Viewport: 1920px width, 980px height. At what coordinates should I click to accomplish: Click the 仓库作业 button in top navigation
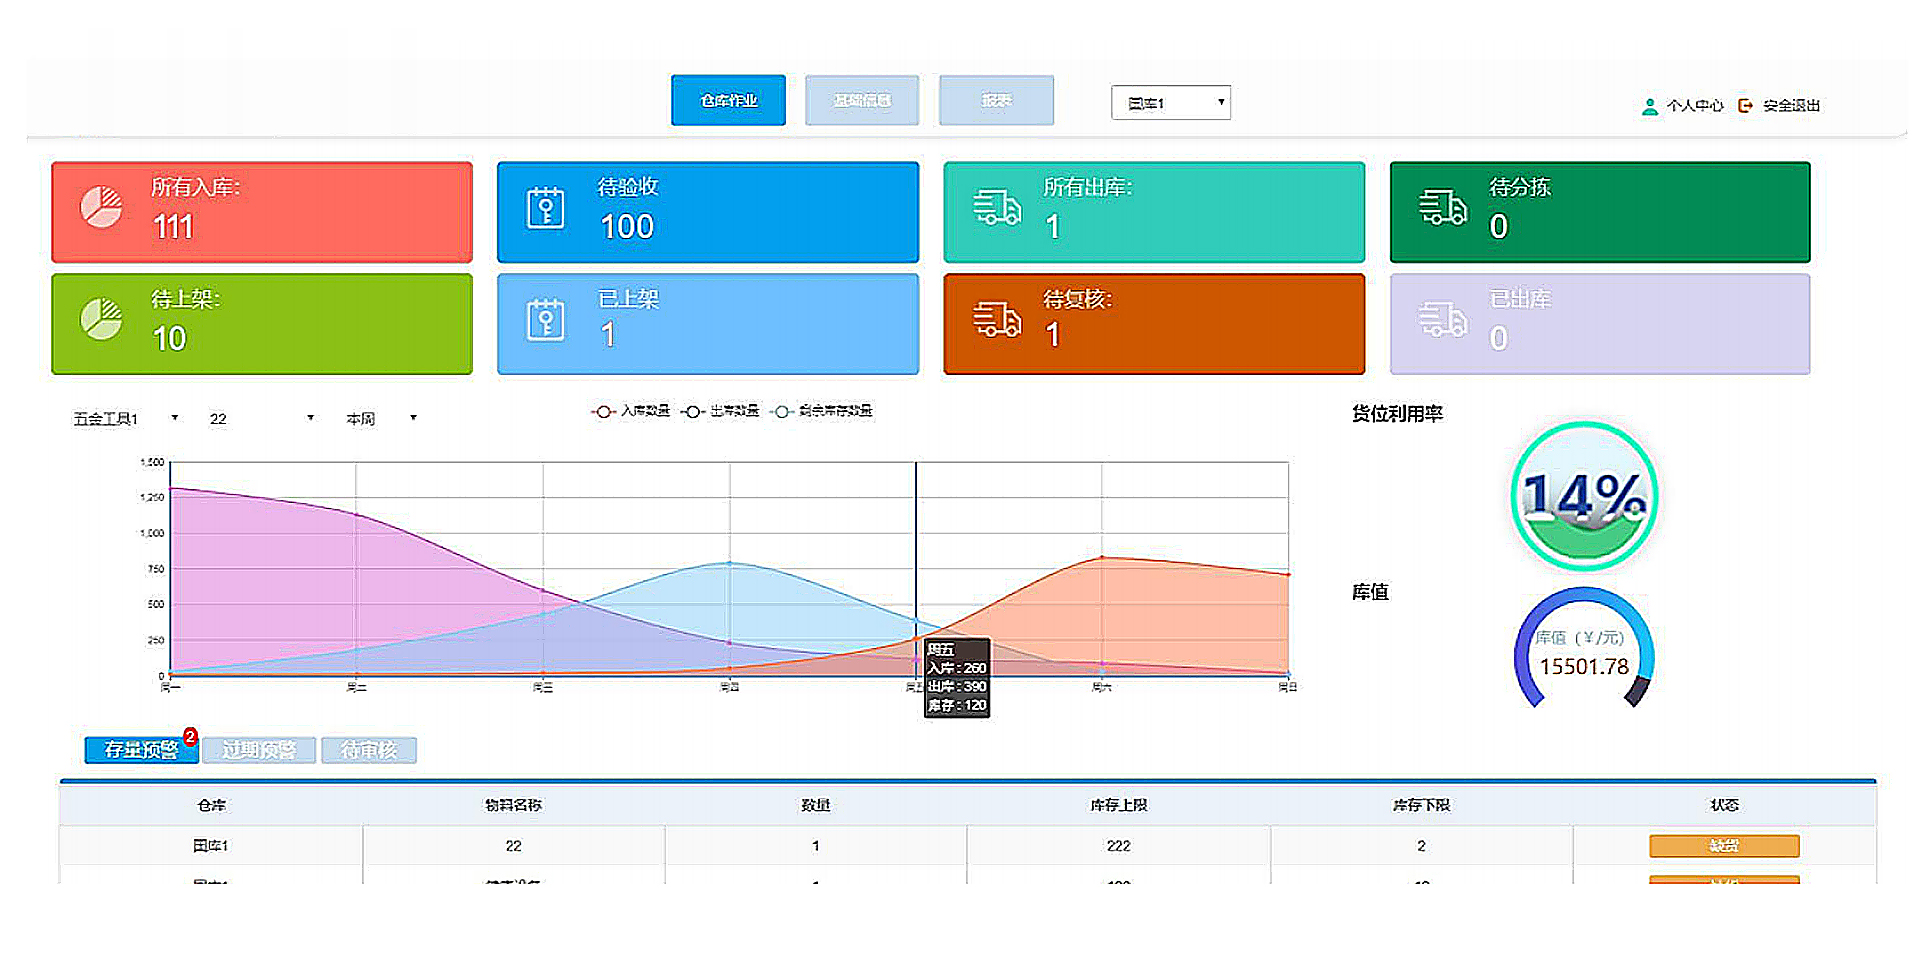[728, 101]
